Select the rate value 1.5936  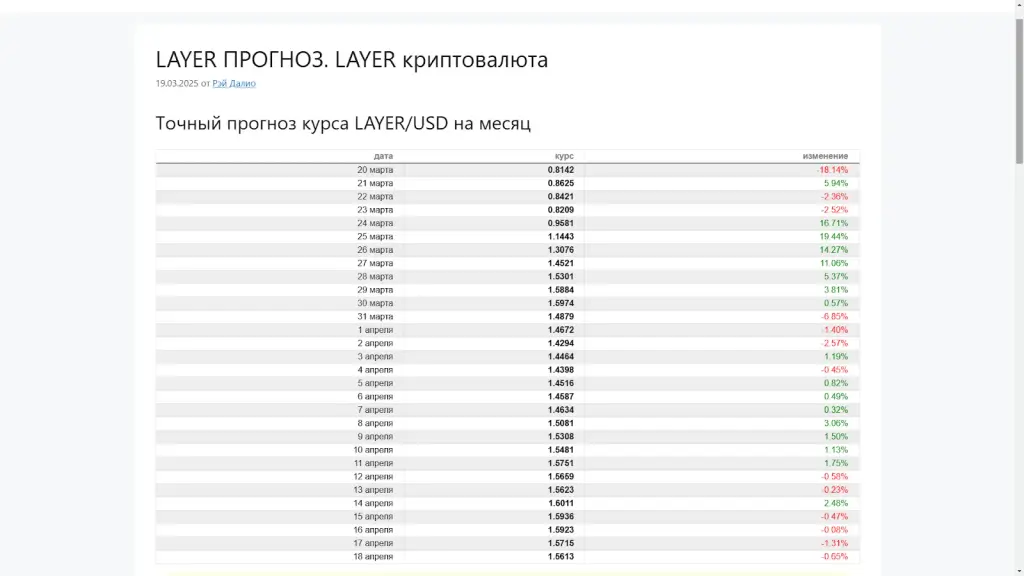561,517
